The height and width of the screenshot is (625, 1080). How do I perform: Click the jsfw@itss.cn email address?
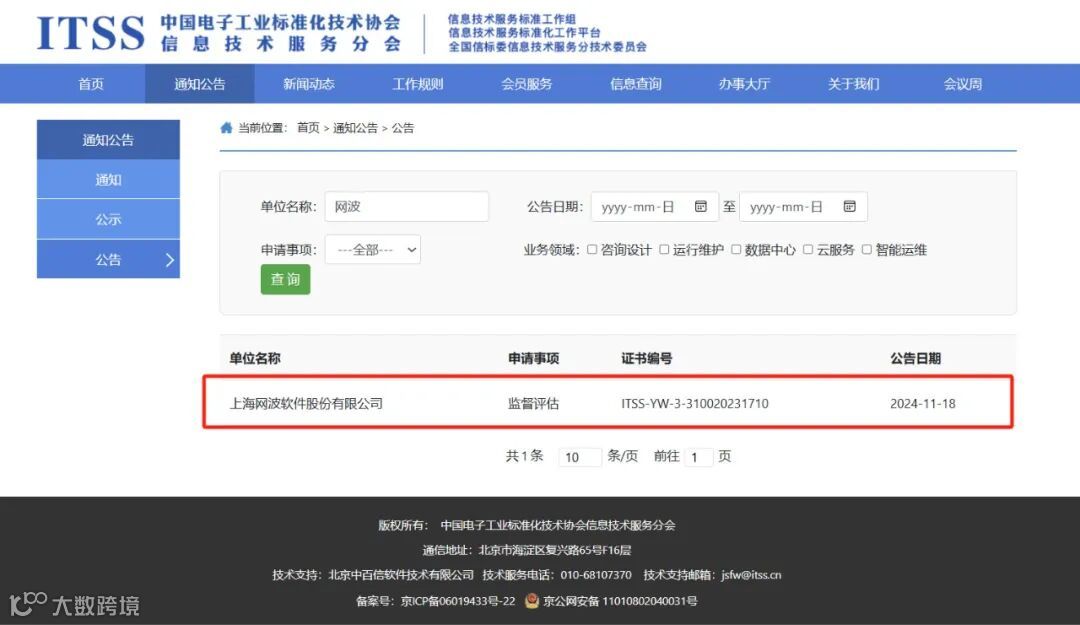[x=751, y=575]
